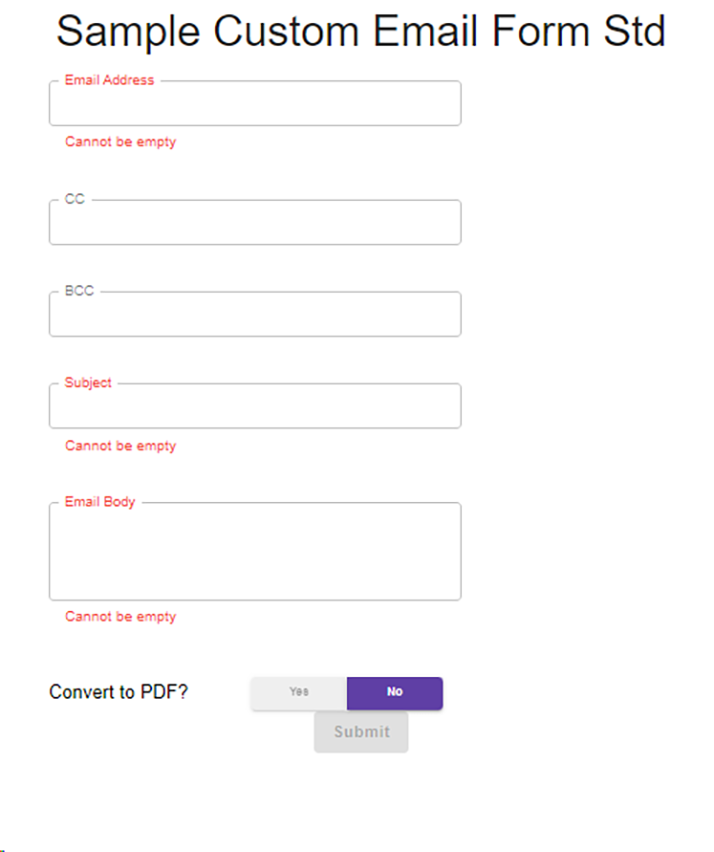
Task: Toggle Convert to PDF to Yes
Action: (299, 693)
